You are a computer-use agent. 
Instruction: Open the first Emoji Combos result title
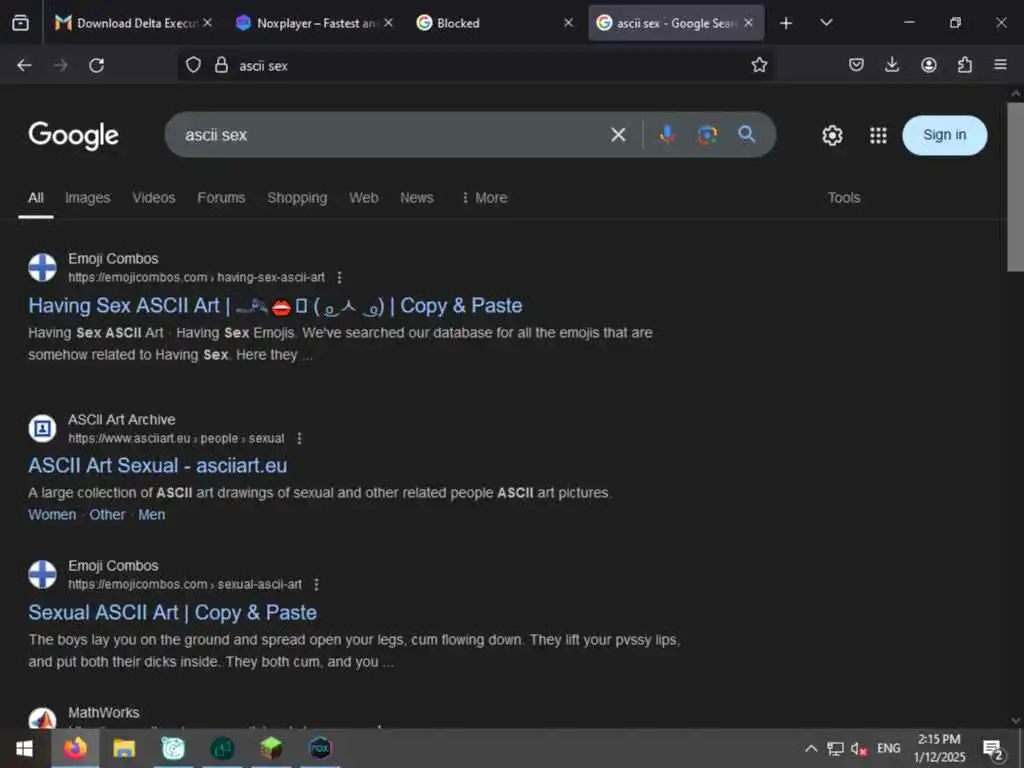point(275,306)
